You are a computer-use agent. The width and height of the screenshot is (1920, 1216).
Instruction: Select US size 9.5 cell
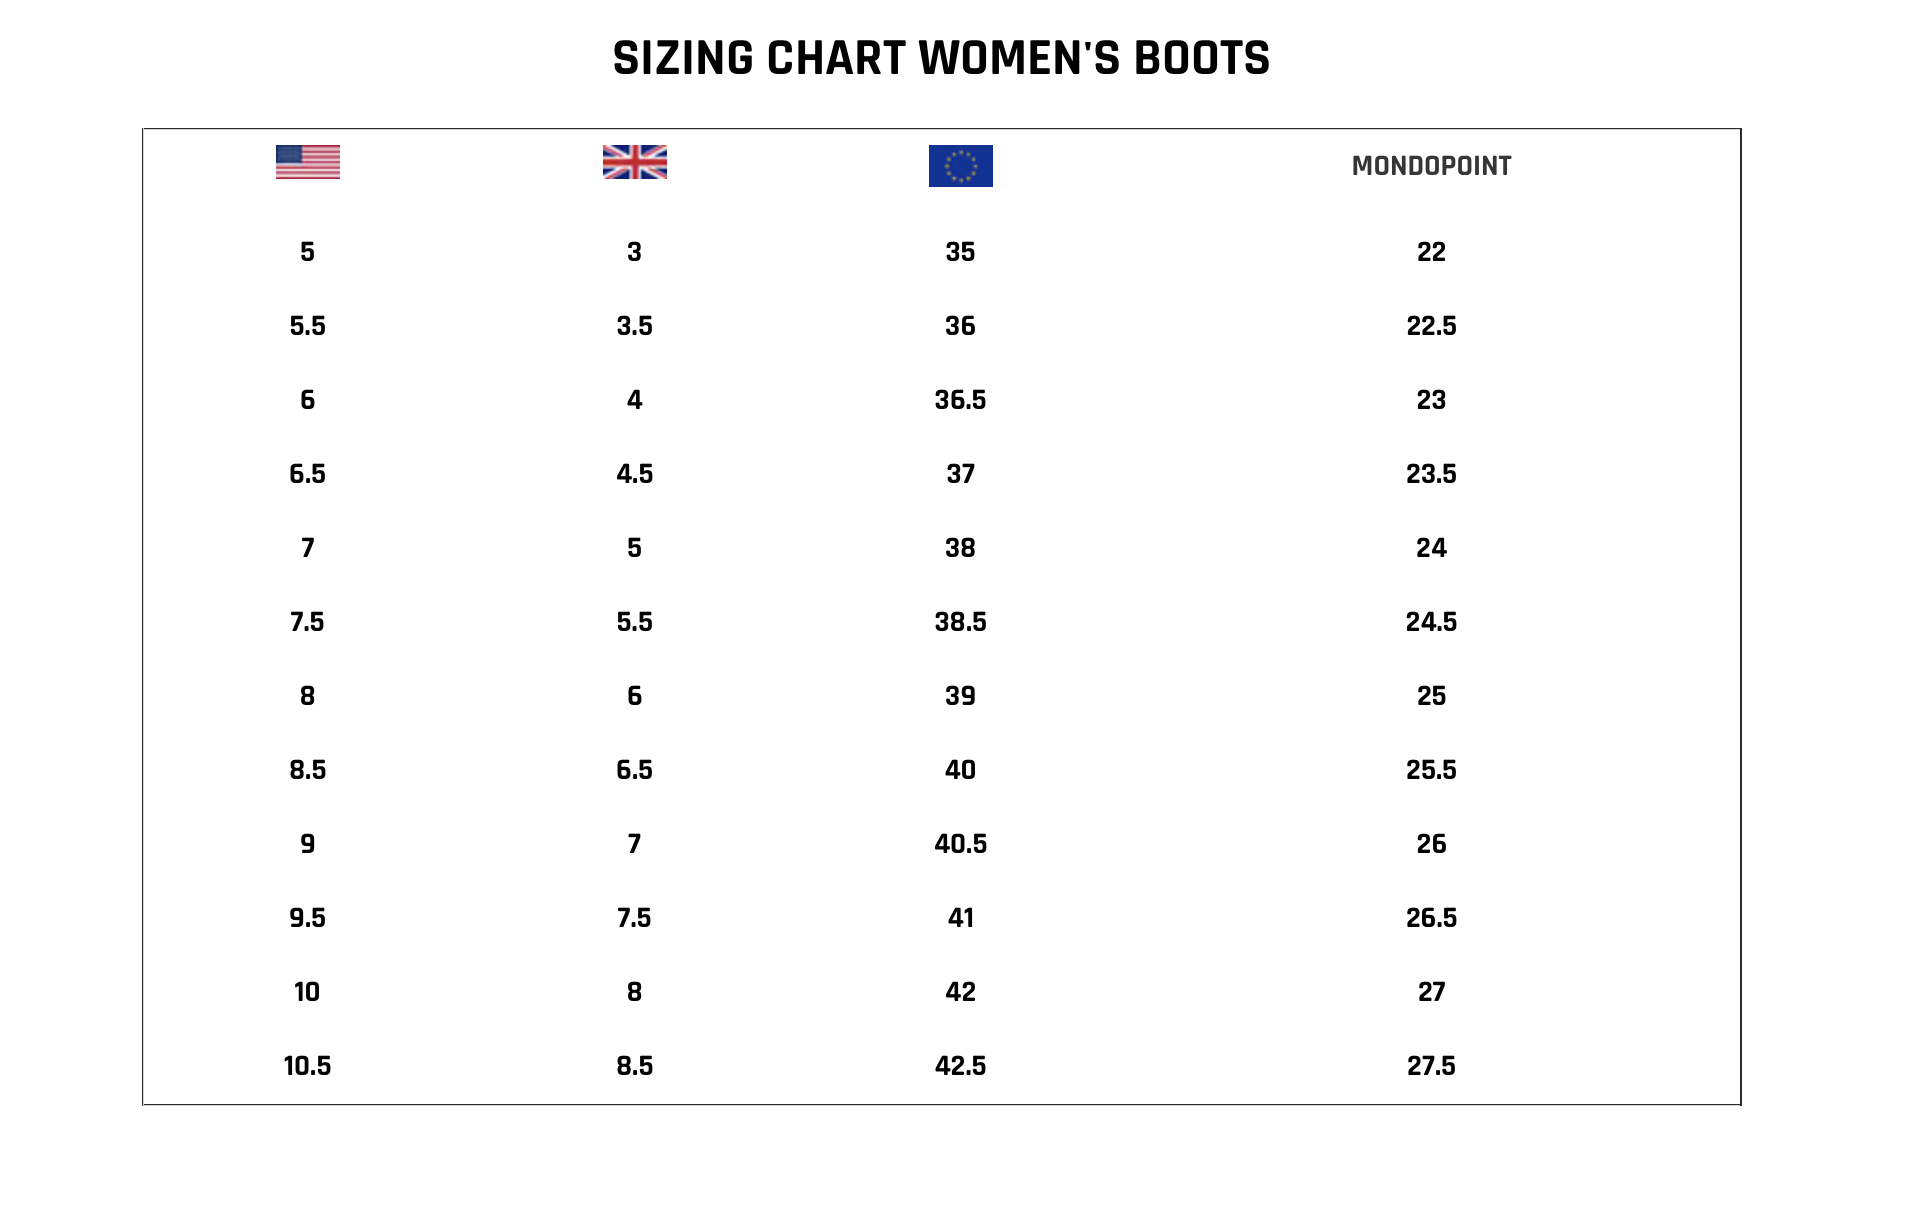click(308, 918)
